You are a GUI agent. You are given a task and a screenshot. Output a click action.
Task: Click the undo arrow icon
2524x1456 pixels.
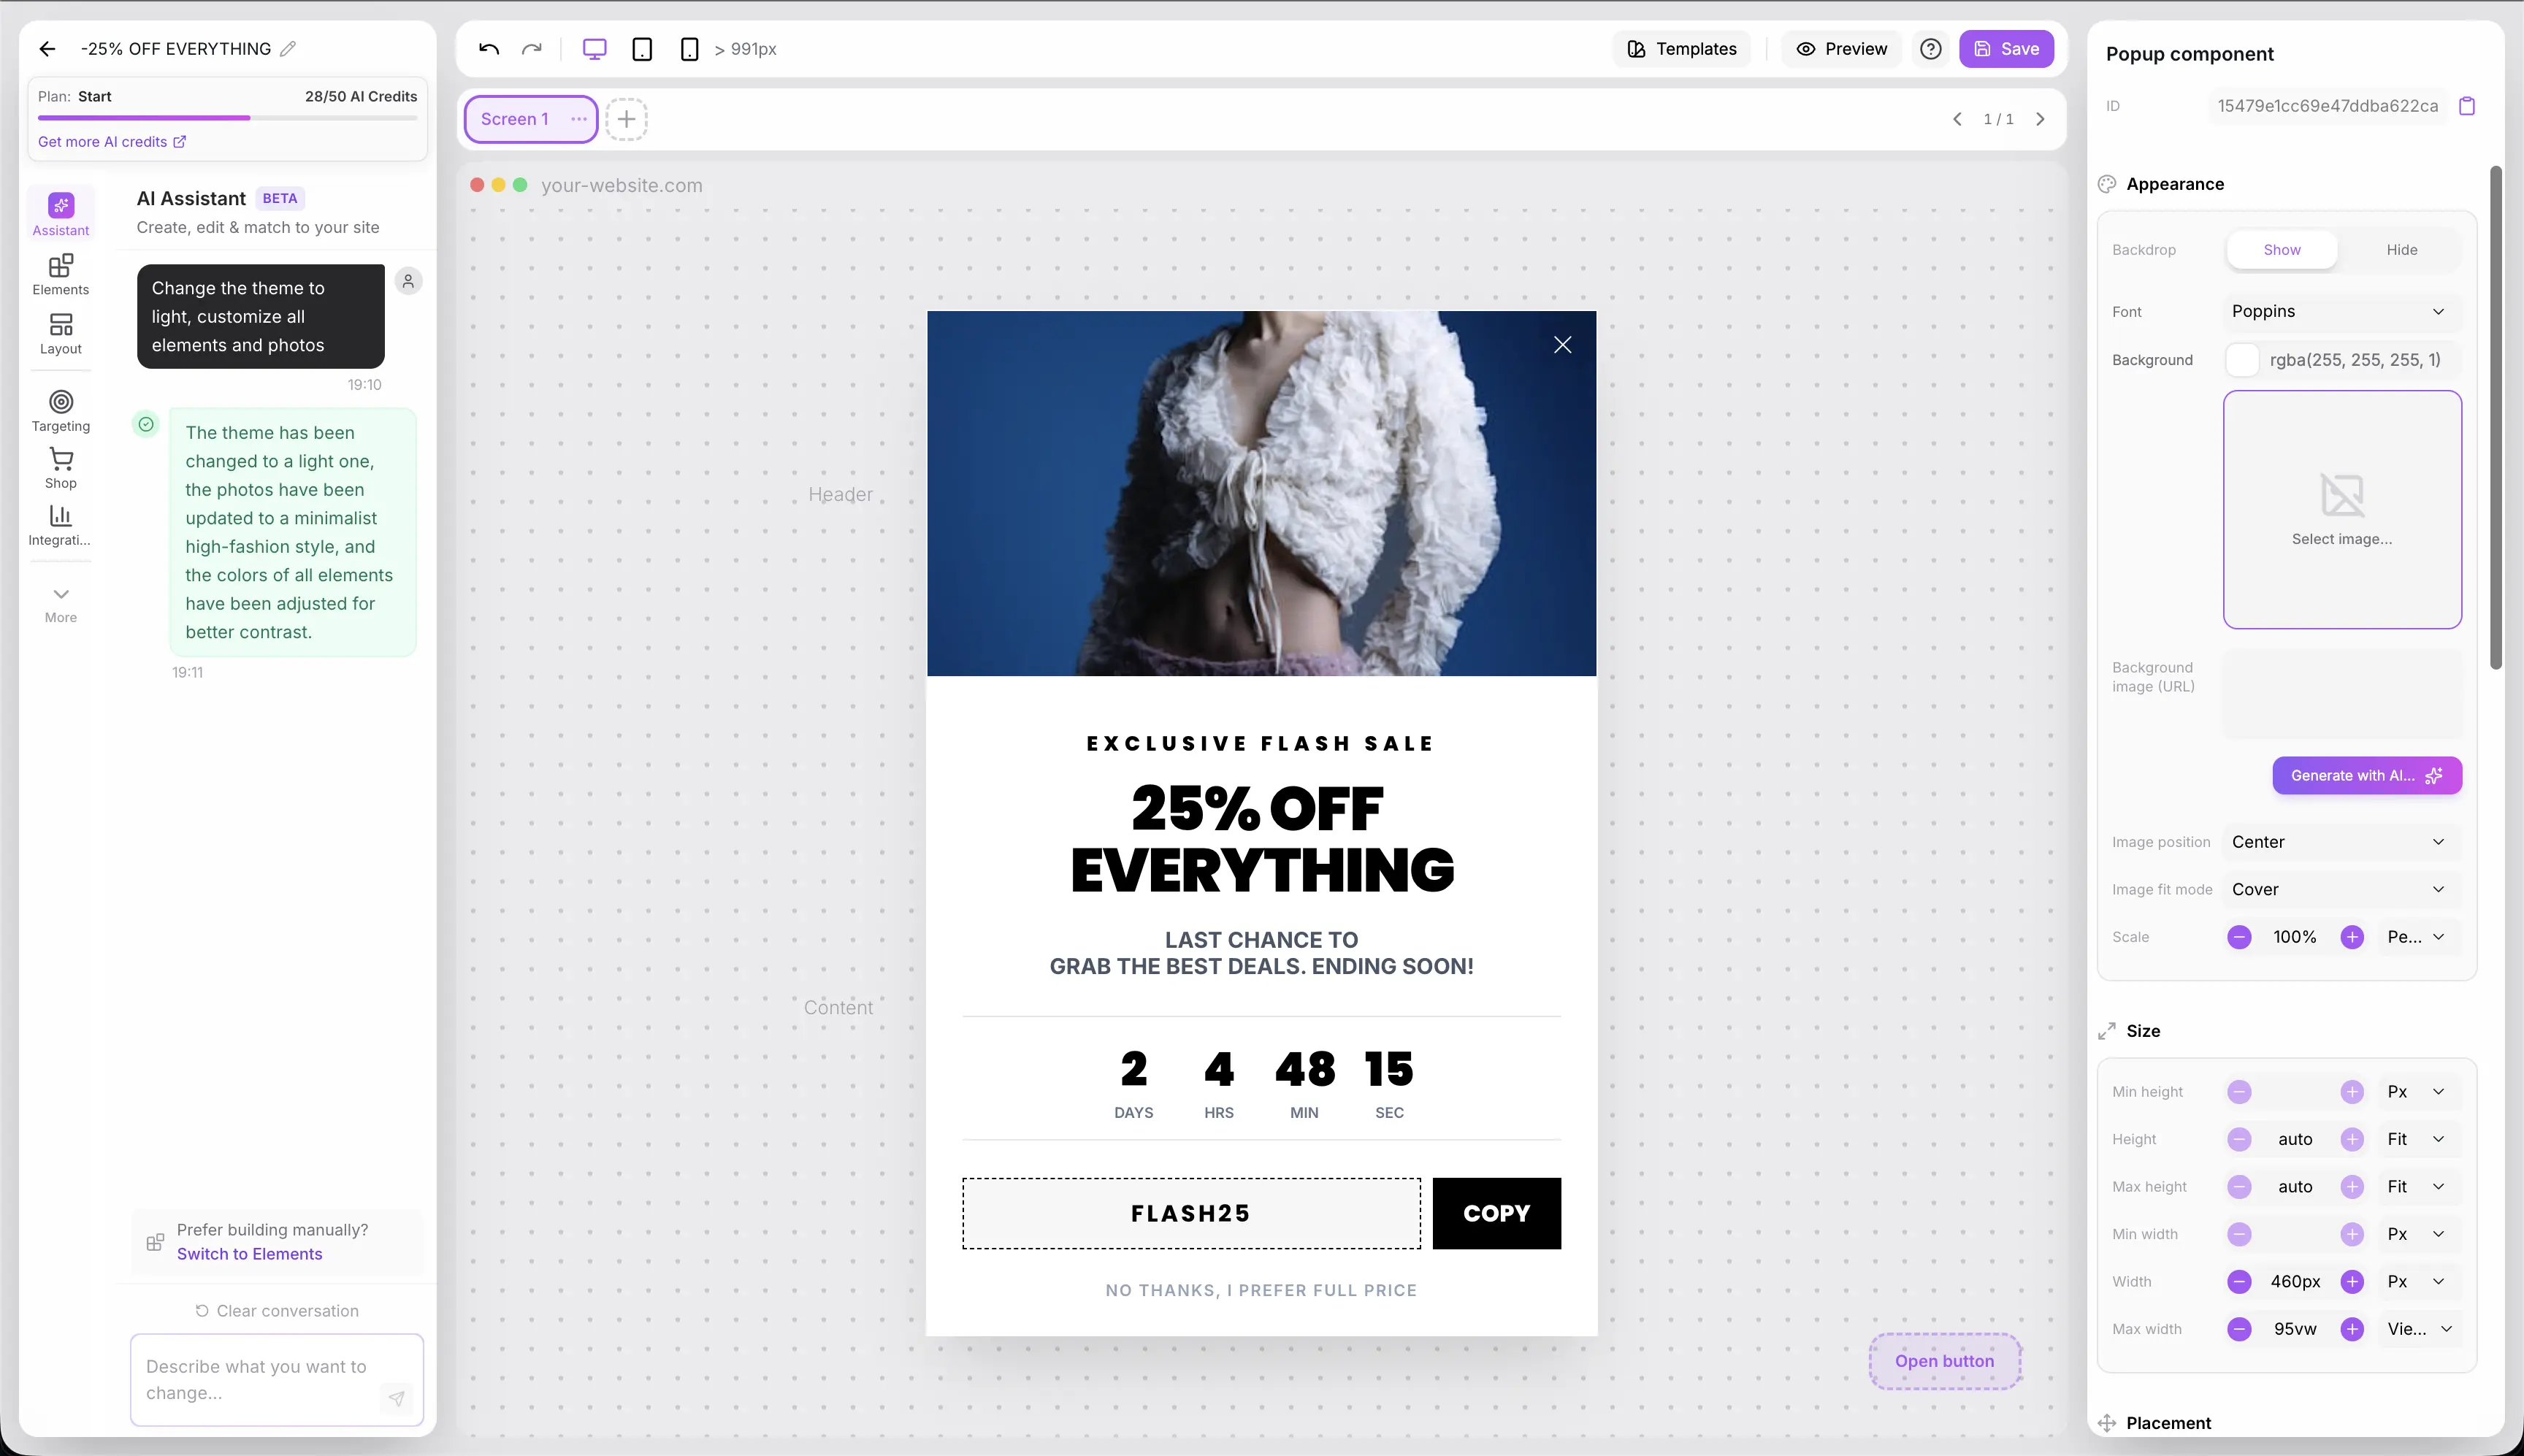[x=489, y=49]
